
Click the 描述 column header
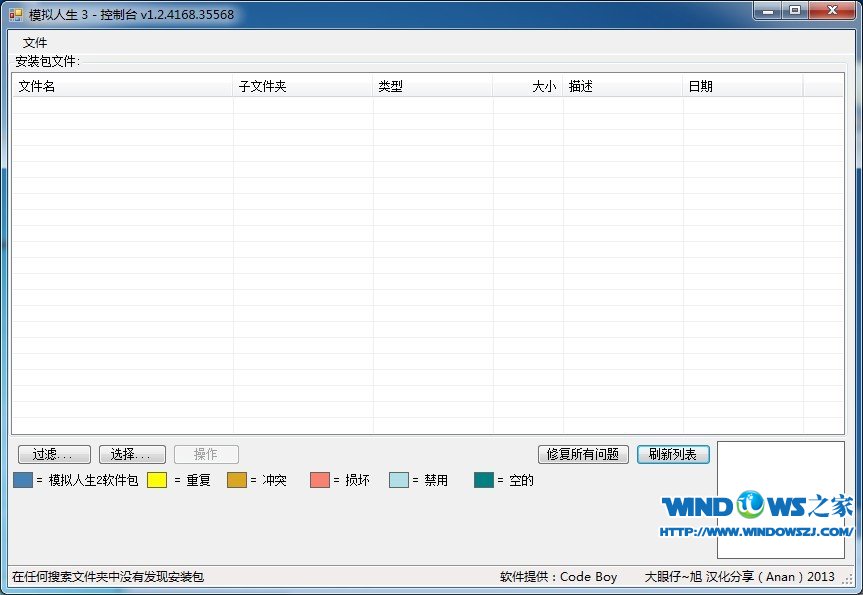(622, 87)
